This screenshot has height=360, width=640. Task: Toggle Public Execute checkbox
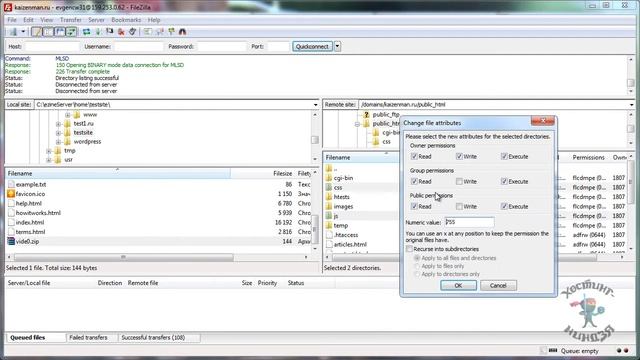click(x=504, y=207)
